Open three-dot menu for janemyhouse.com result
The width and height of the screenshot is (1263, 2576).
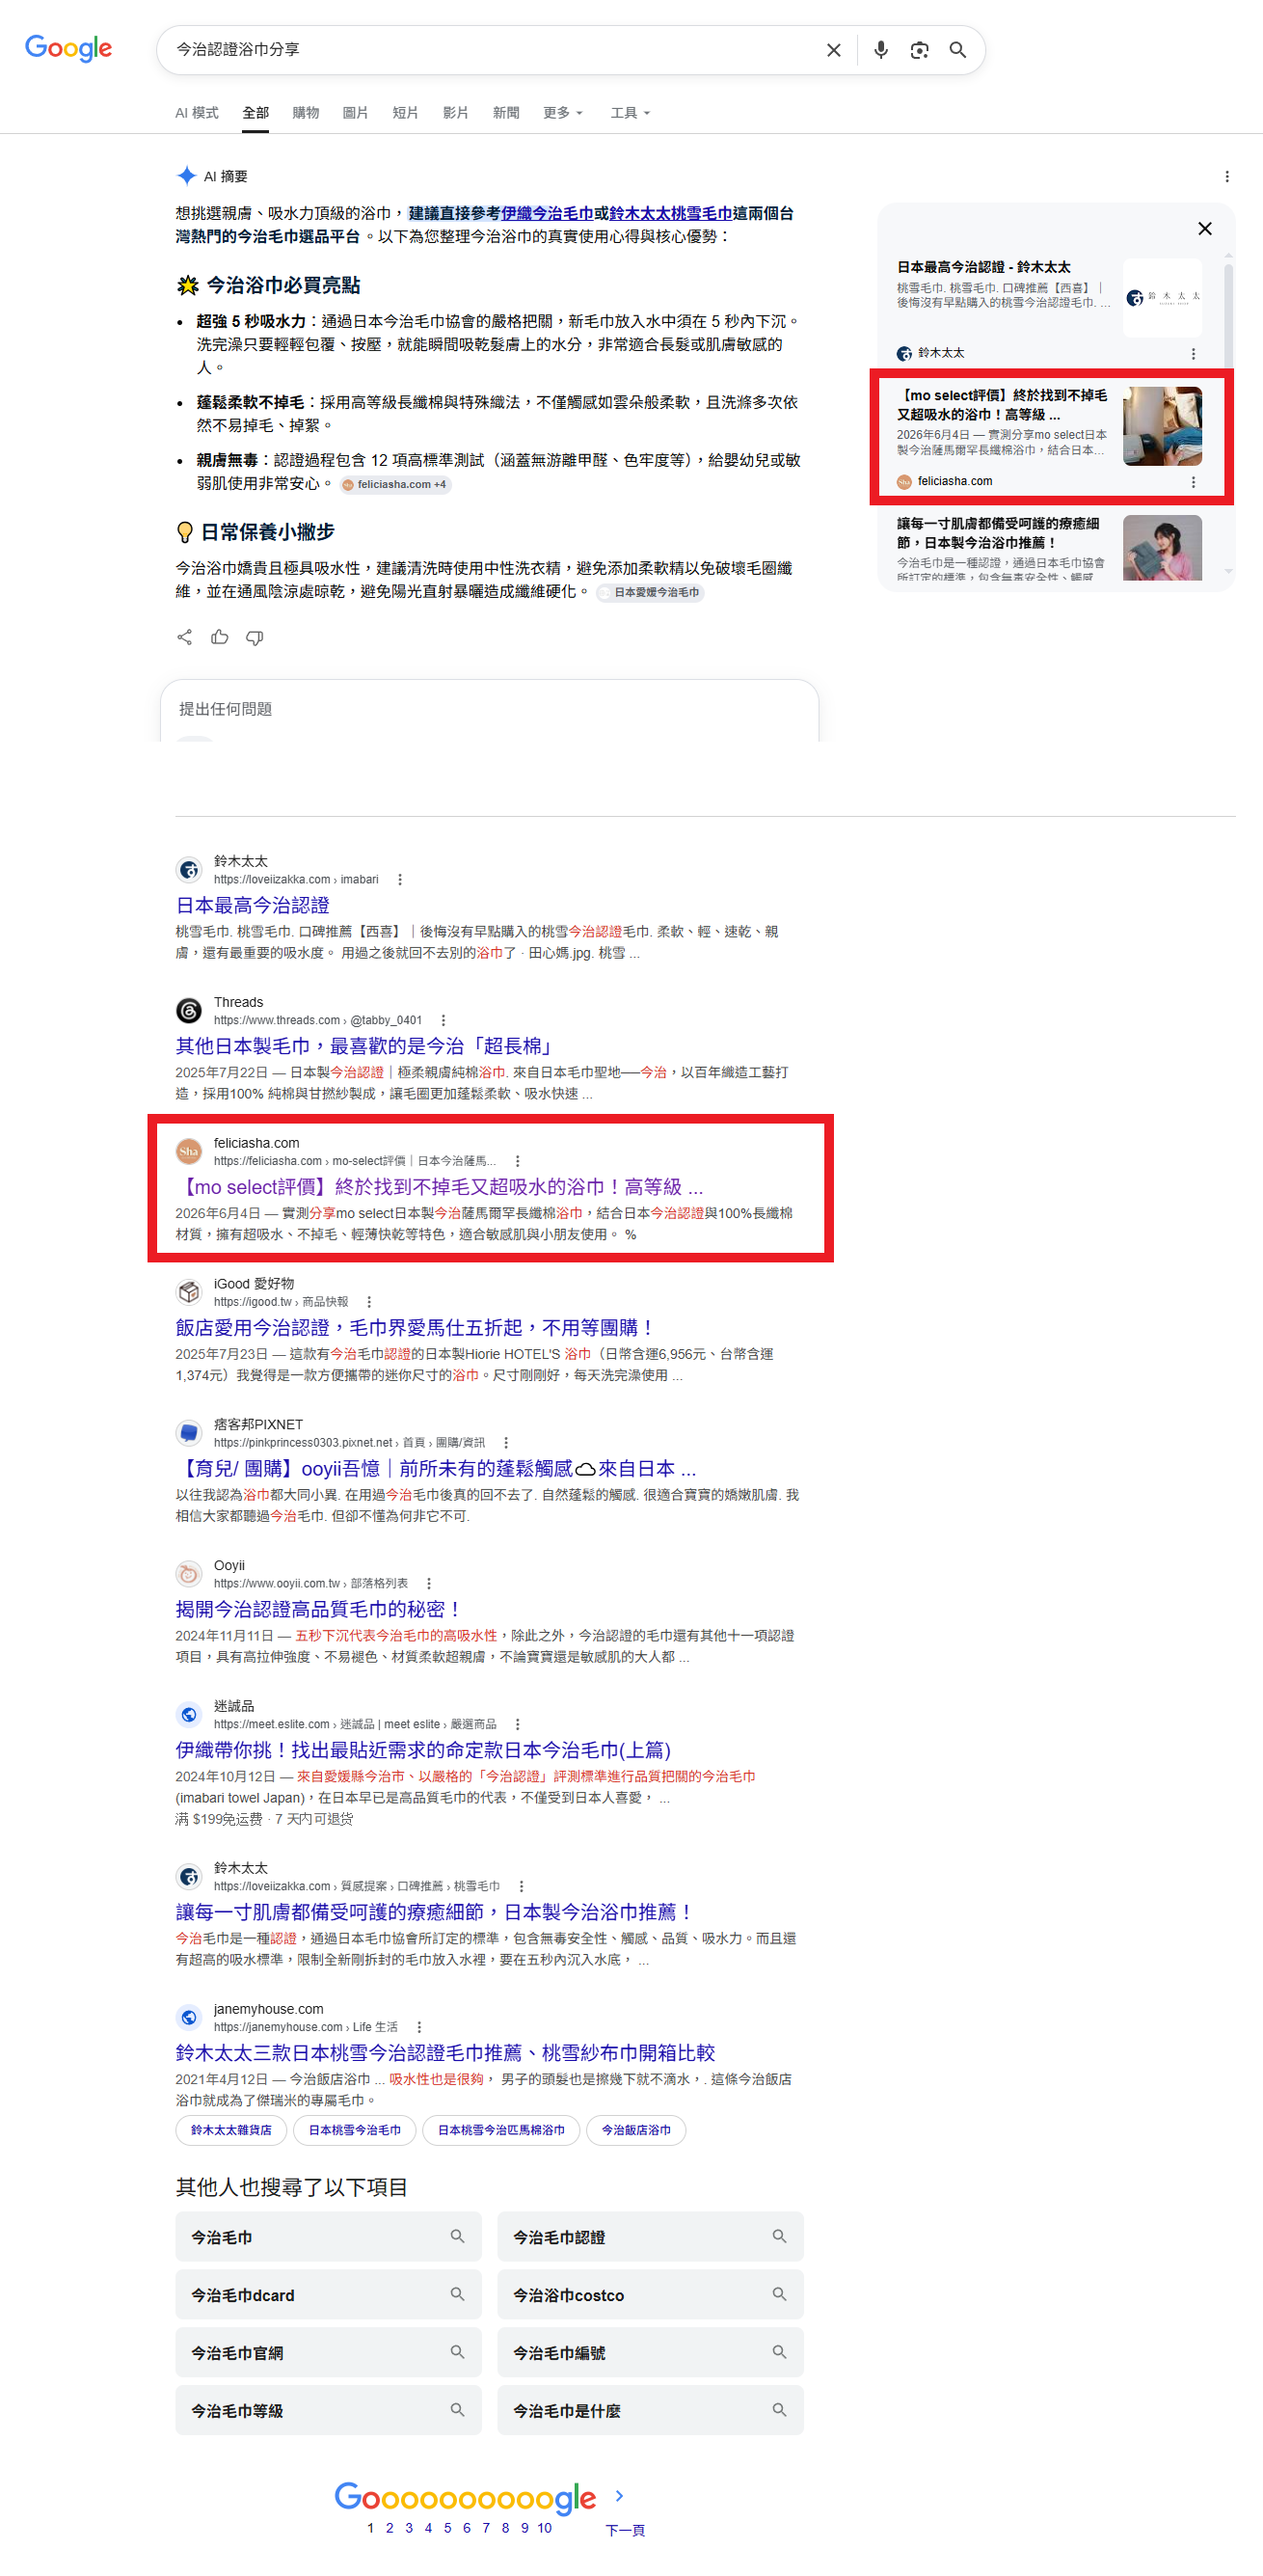pyautogui.click(x=419, y=2028)
